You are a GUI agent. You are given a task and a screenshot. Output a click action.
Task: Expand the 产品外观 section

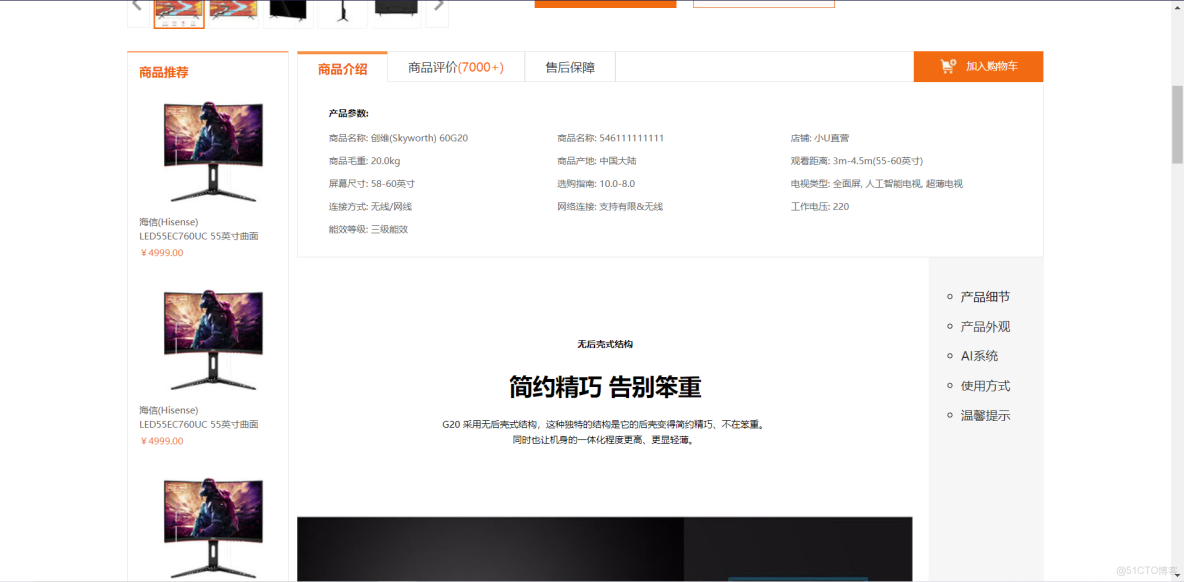tap(984, 325)
